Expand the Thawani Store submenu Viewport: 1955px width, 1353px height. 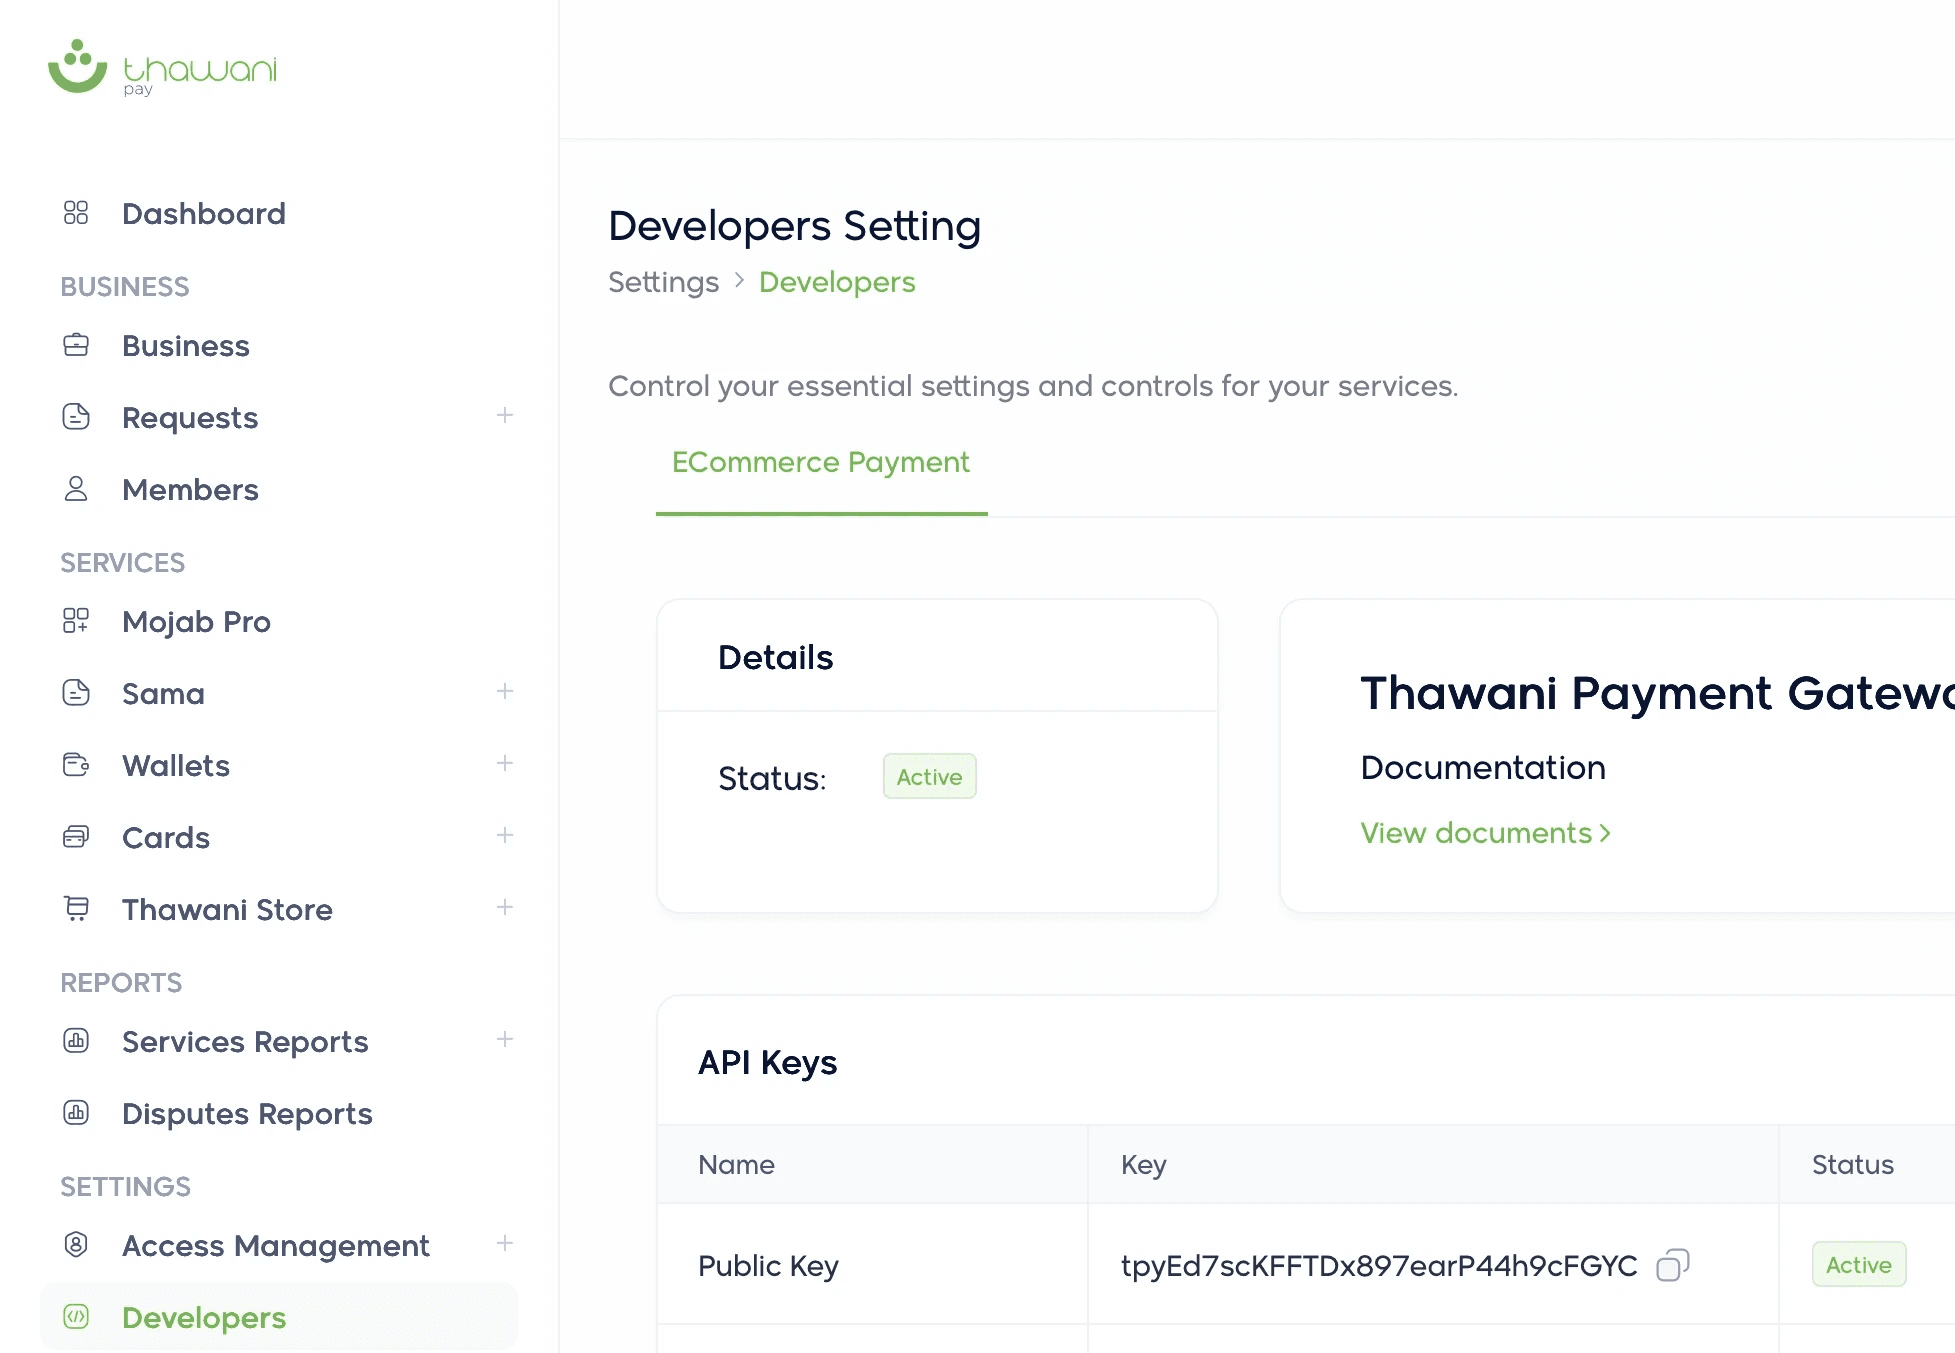[505, 907]
